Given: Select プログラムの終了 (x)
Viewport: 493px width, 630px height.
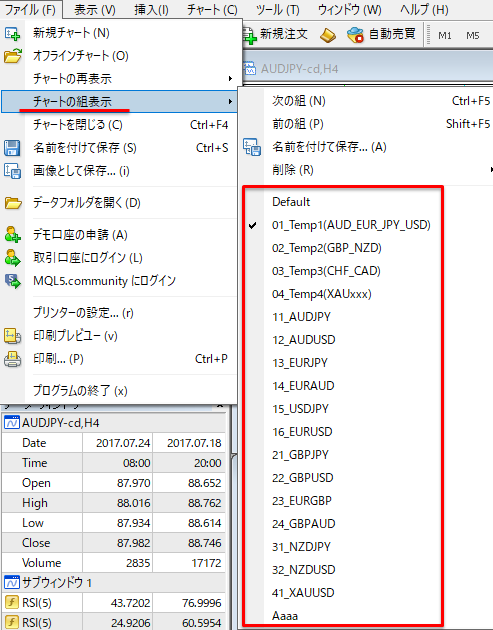Looking at the screenshot, I should point(119,391).
